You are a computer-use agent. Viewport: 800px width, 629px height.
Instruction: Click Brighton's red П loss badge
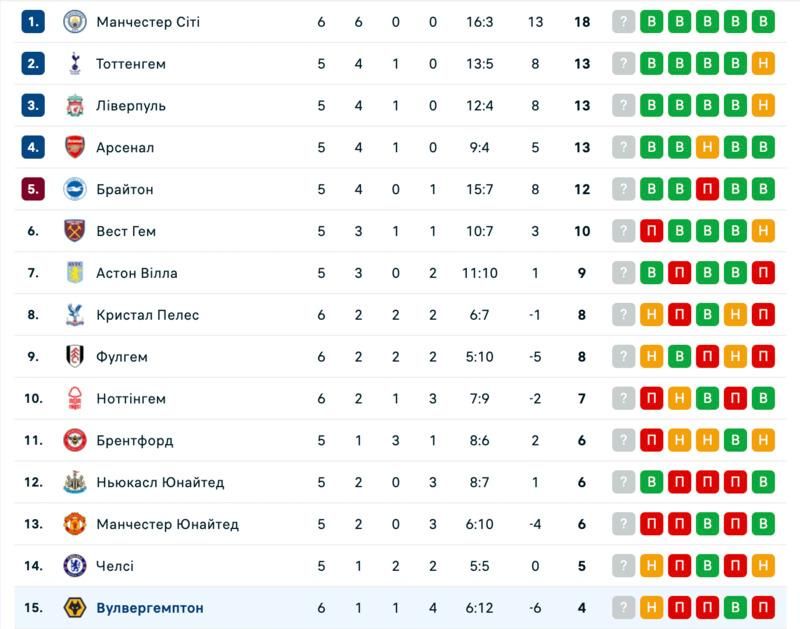708,189
